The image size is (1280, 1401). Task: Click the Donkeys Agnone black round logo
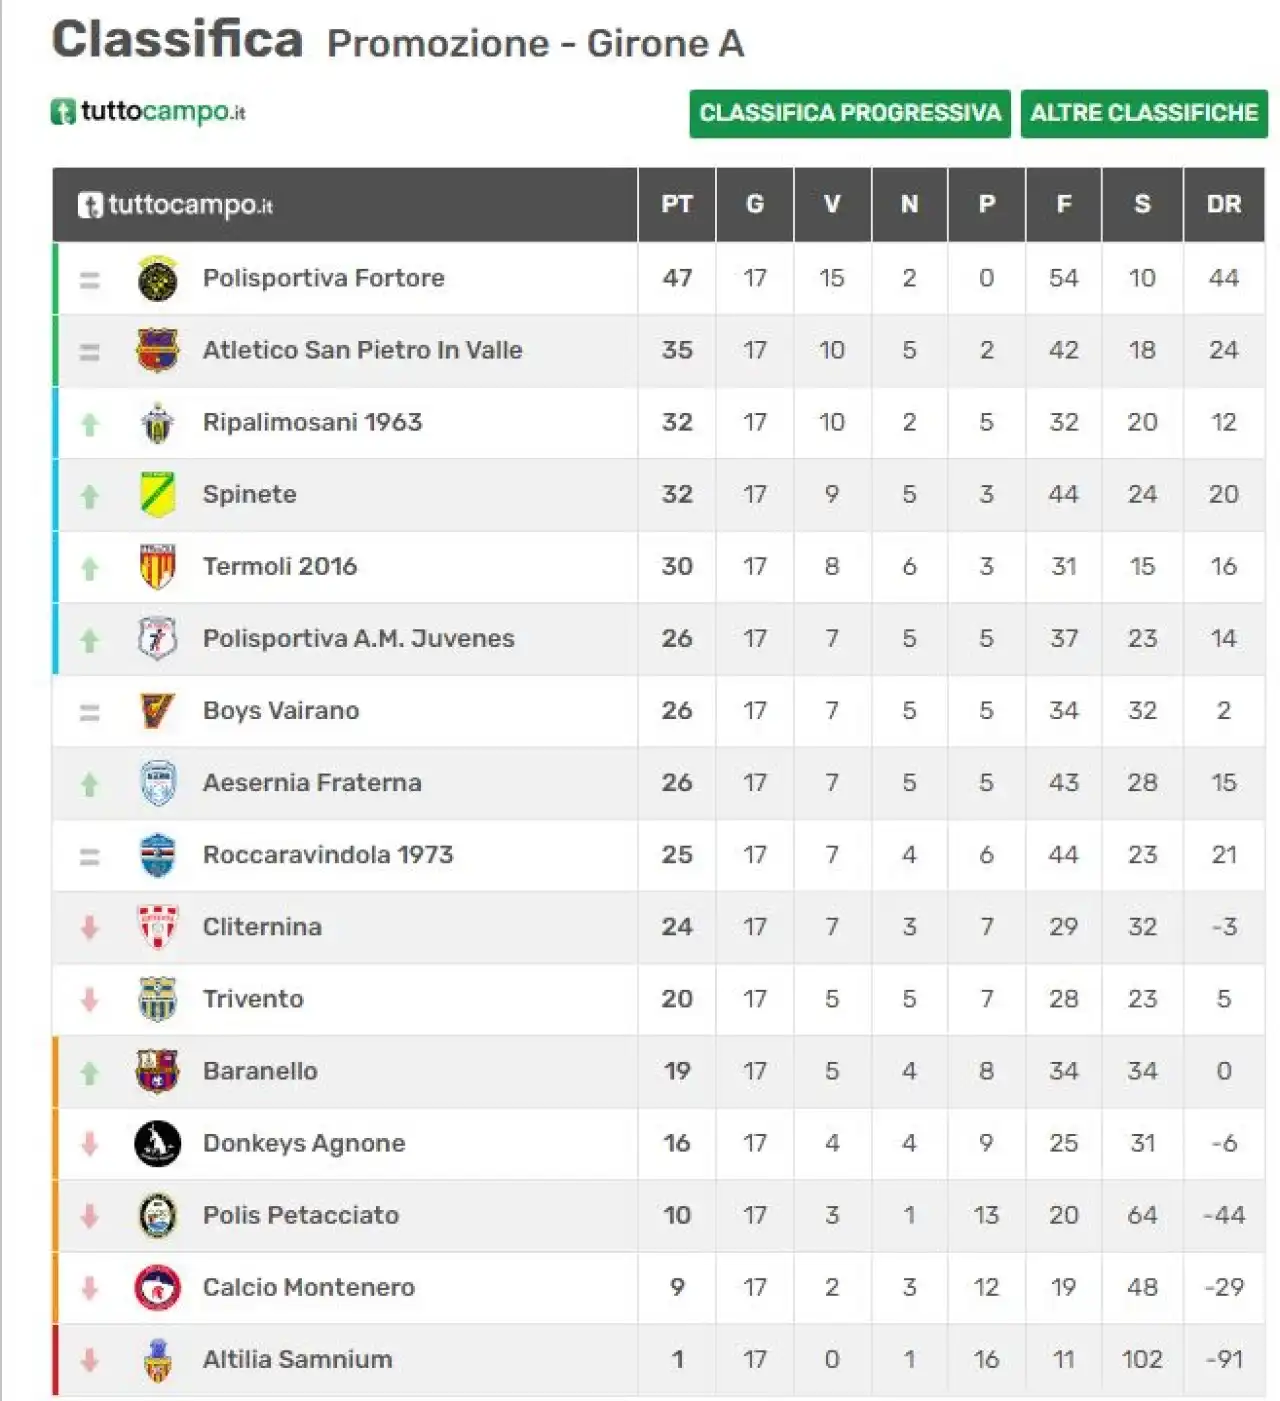pos(157,1144)
